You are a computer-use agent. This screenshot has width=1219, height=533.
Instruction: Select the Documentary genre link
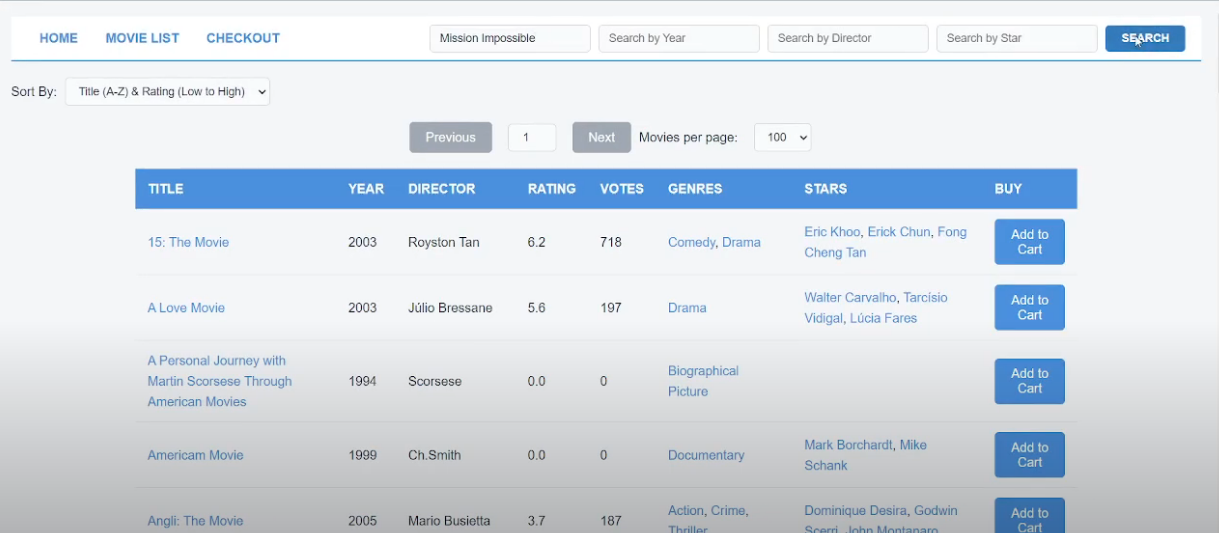tap(706, 455)
